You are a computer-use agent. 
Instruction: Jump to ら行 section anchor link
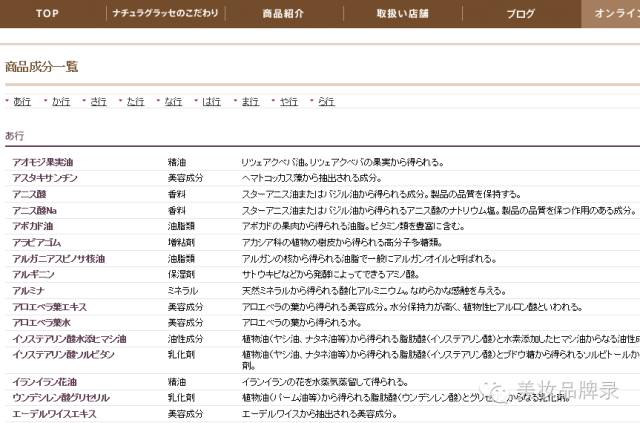pos(326,102)
